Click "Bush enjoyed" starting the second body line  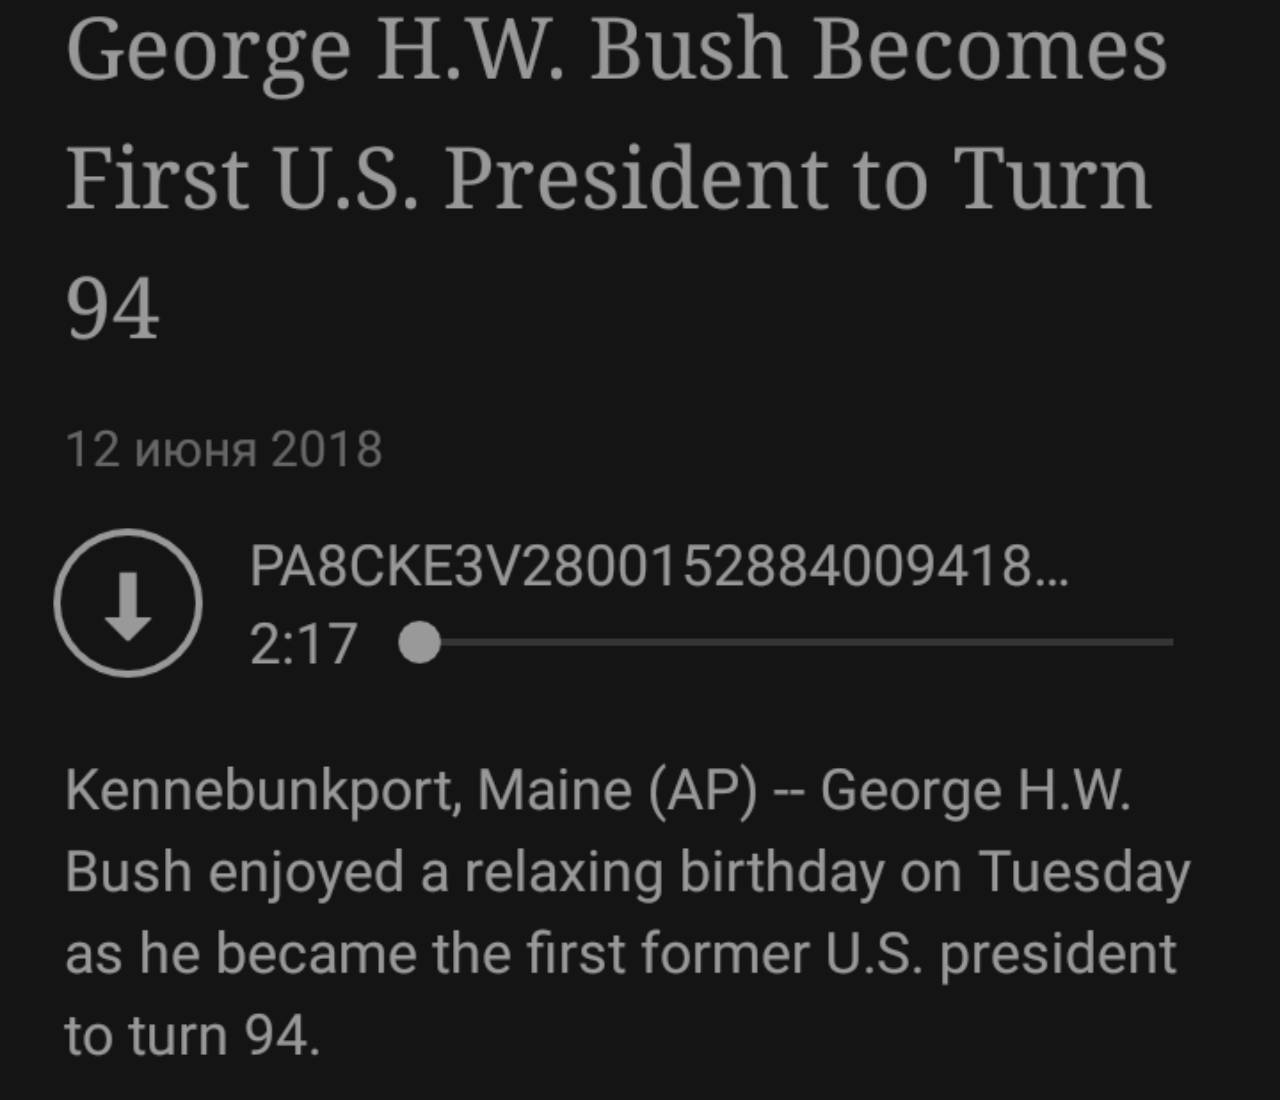(234, 871)
